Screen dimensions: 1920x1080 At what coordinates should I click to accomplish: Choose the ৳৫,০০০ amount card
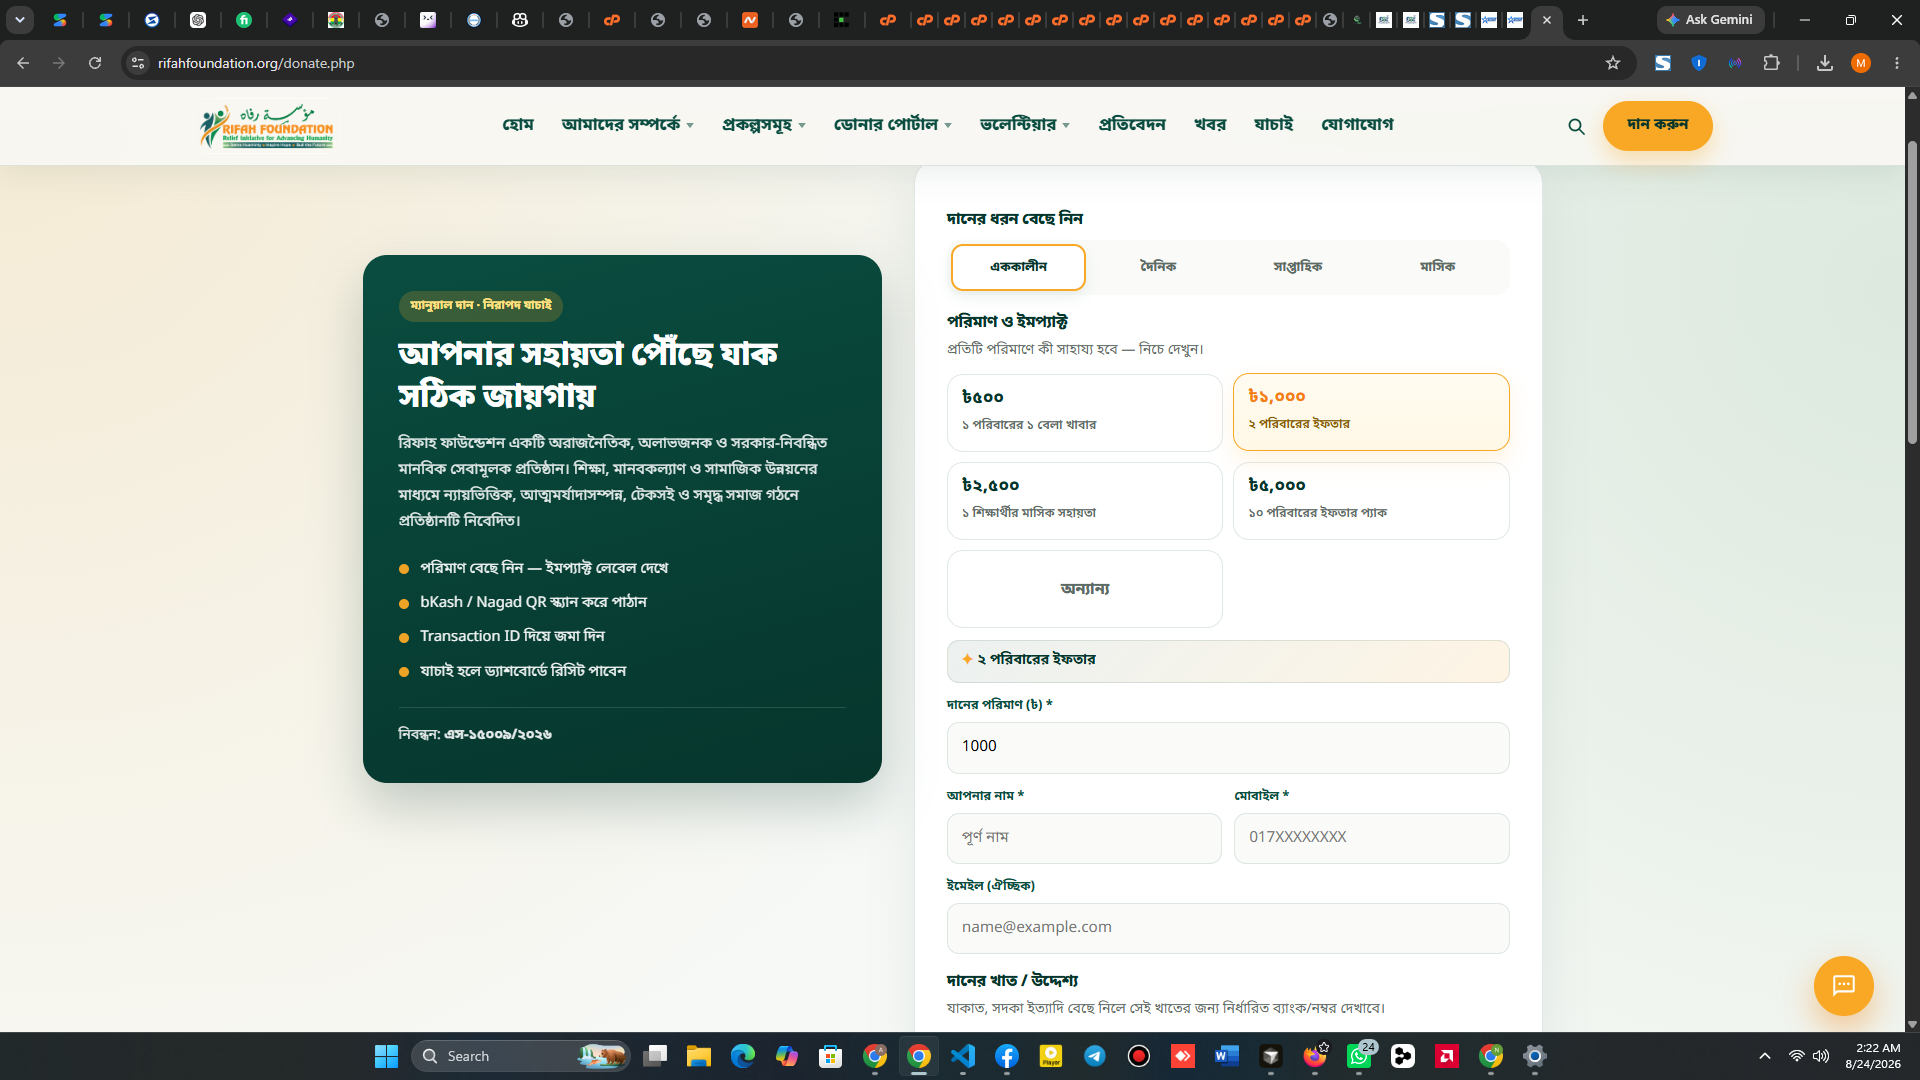pyautogui.click(x=1370, y=501)
